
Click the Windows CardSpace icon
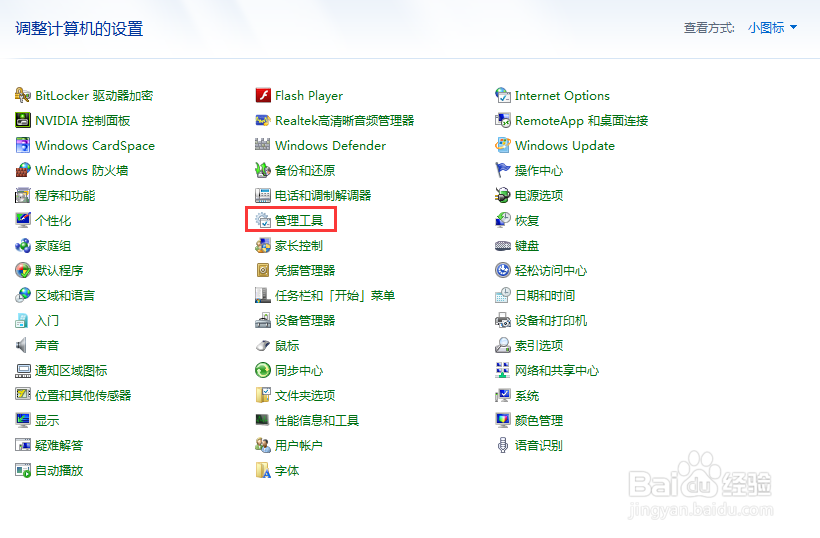(x=22, y=145)
